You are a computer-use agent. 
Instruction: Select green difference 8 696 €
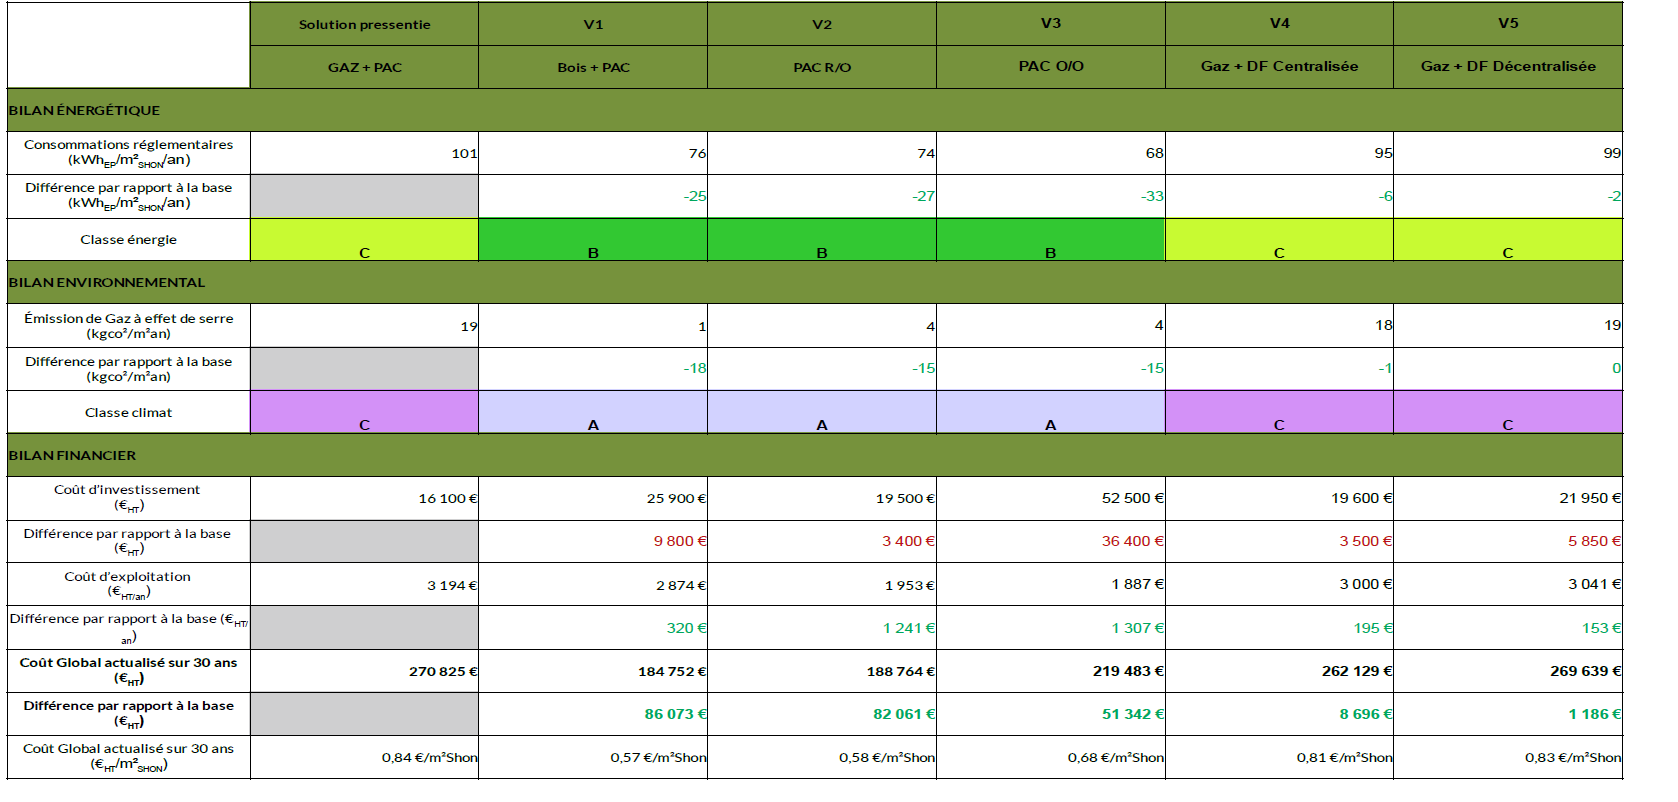click(x=1279, y=714)
